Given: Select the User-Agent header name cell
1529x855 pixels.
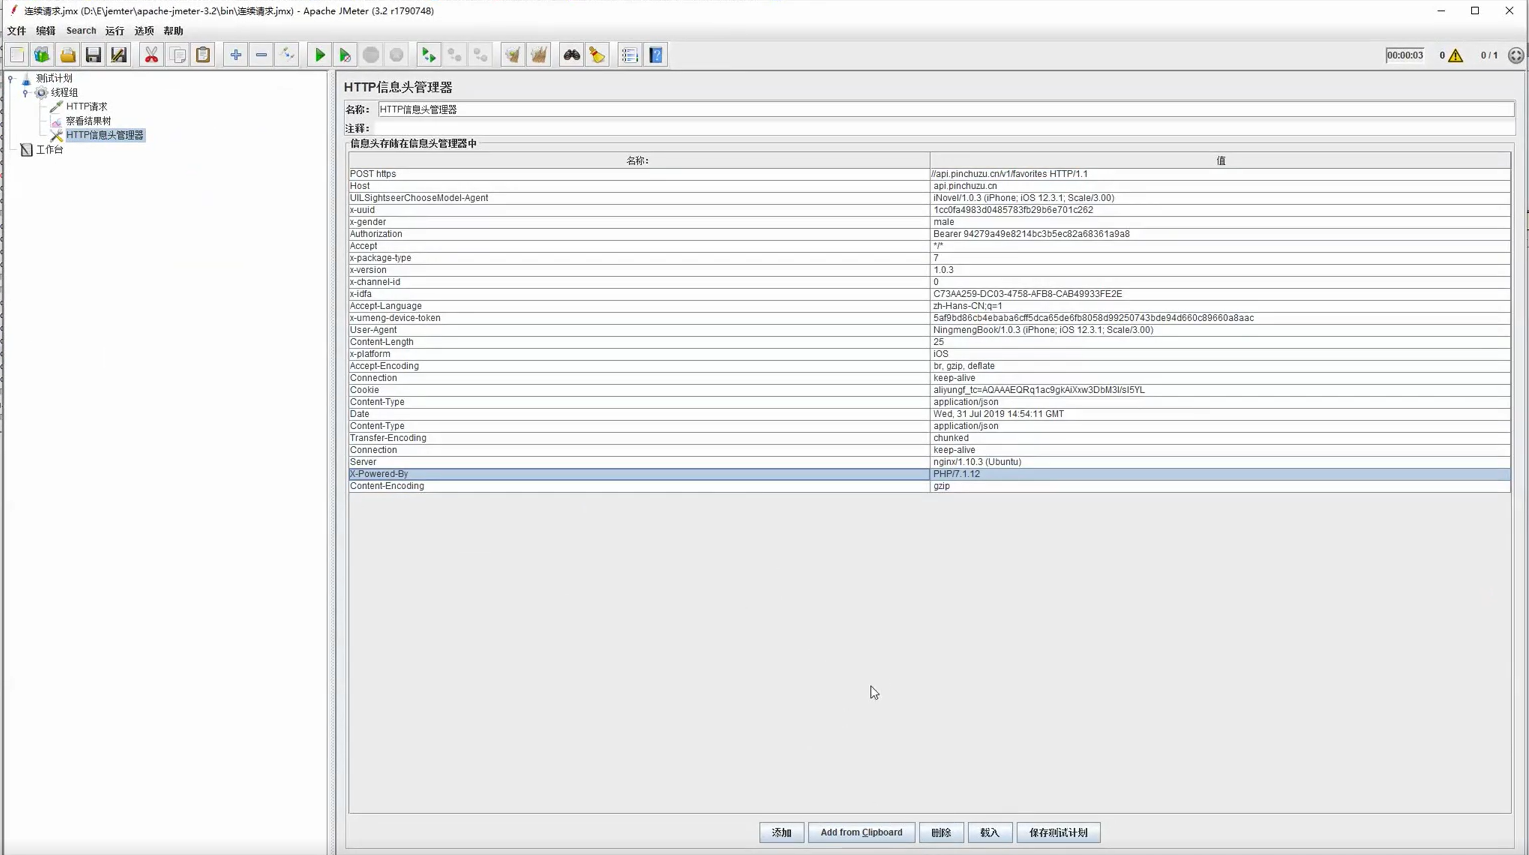Looking at the screenshot, I should [x=639, y=330].
